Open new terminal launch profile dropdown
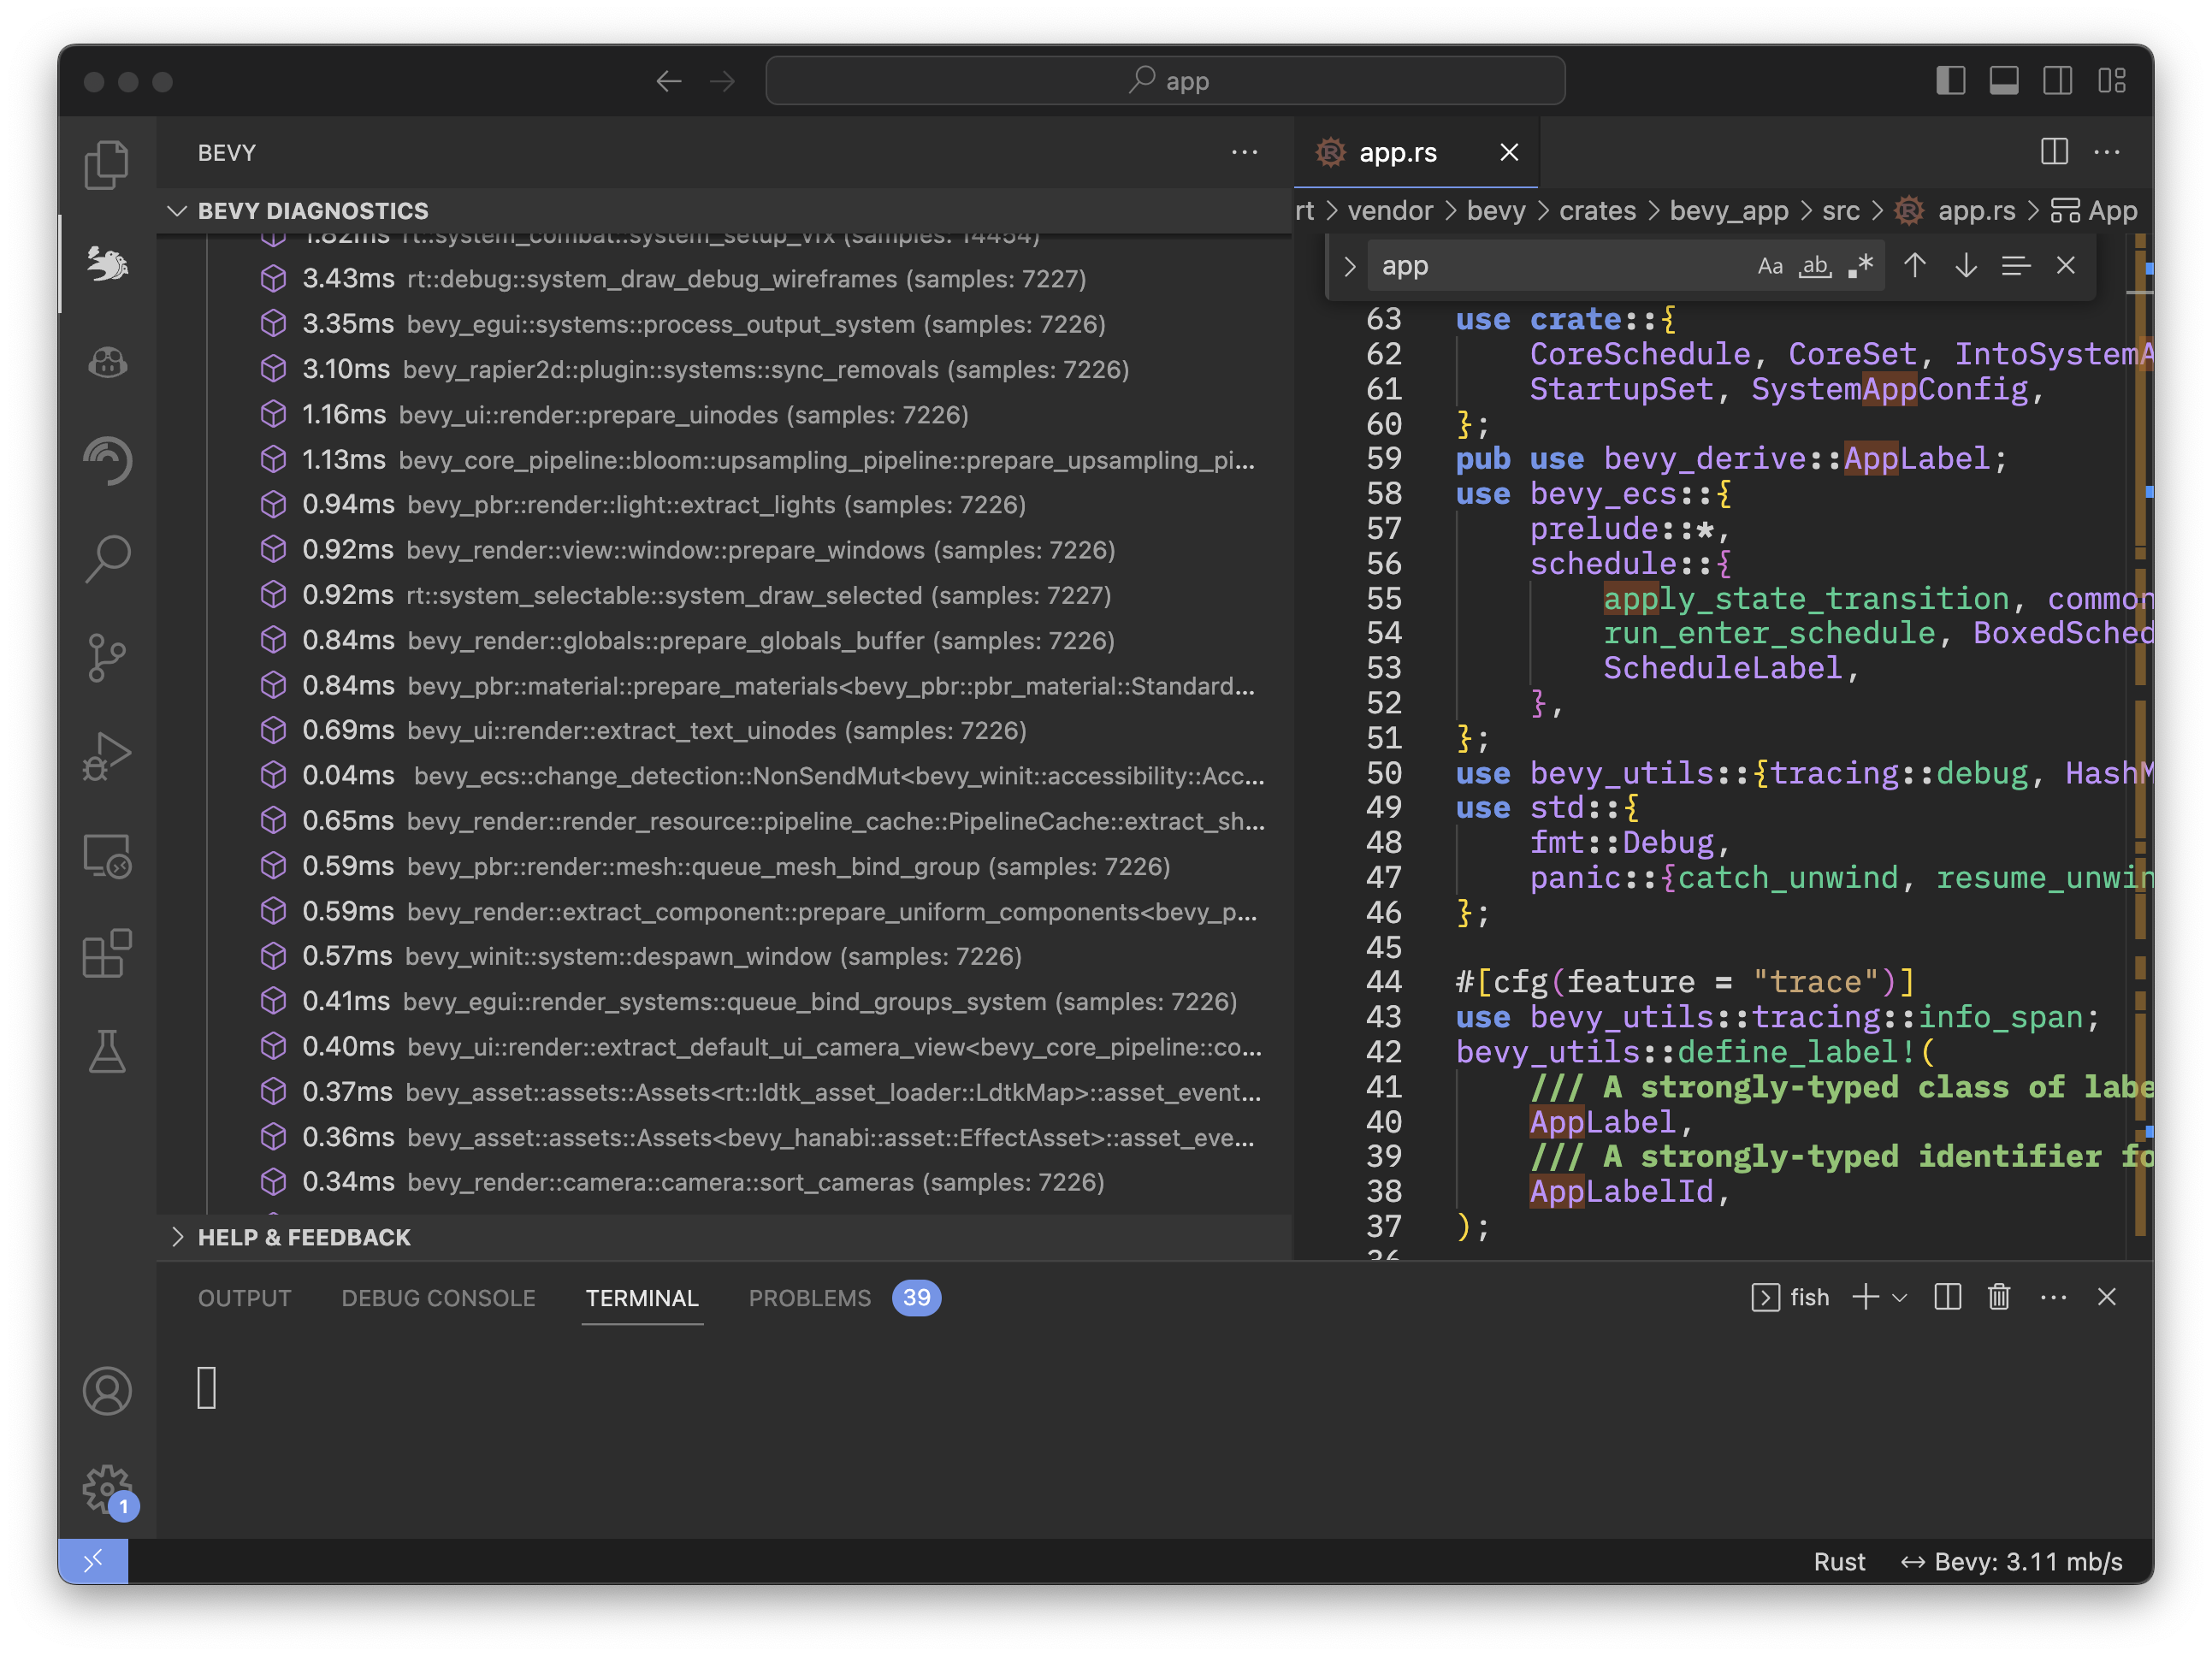Viewport: 2212px width, 1656px height. pyautogui.click(x=1900, y=1297)
